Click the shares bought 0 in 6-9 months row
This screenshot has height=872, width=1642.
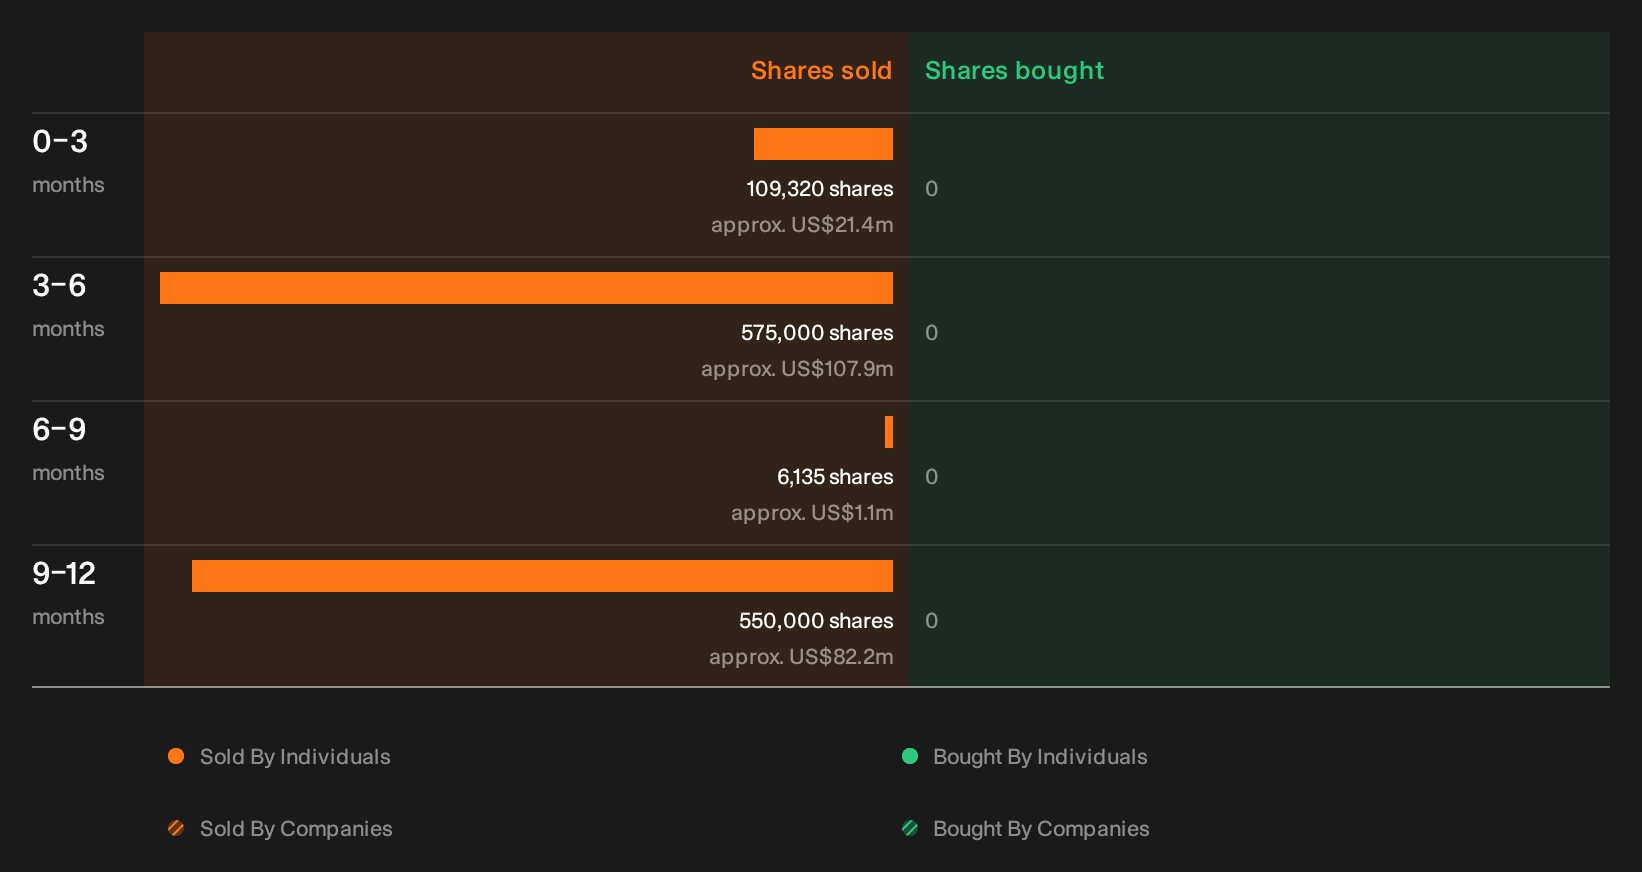coord(931,477)
